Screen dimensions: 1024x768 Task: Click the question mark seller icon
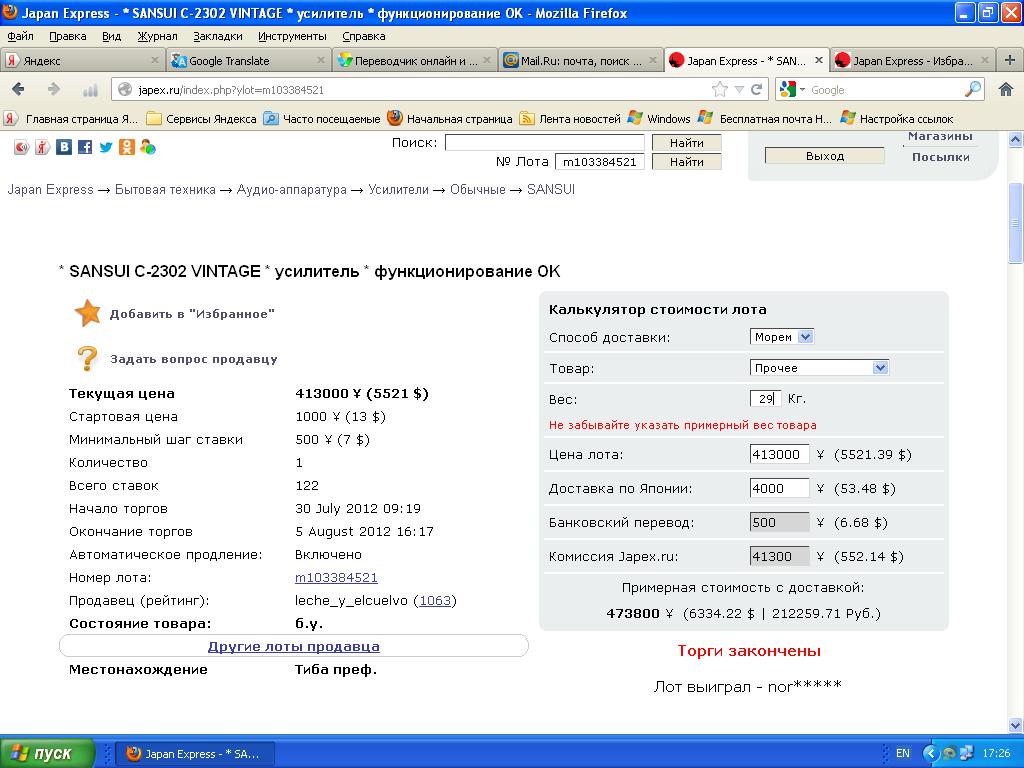[x=88, y=358]
